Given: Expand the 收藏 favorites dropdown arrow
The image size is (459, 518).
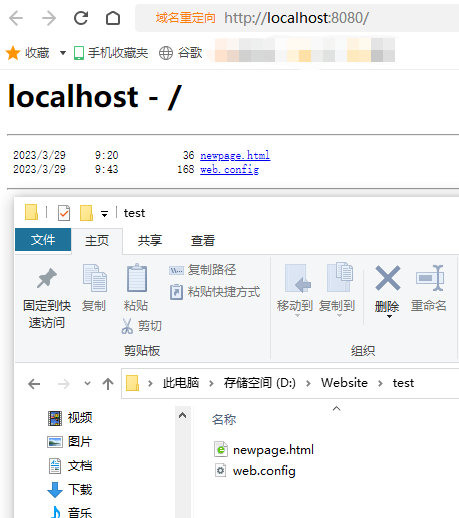Looking at the screenshot, I should coord(63,53).
